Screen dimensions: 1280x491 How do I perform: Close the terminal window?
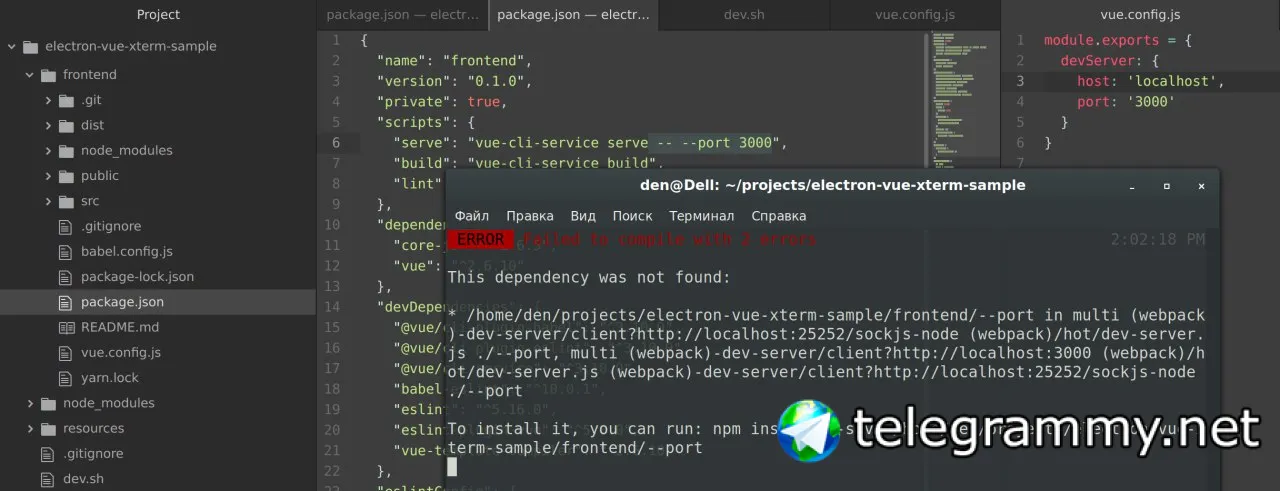pyautogui.click(x=1201, y=186)
